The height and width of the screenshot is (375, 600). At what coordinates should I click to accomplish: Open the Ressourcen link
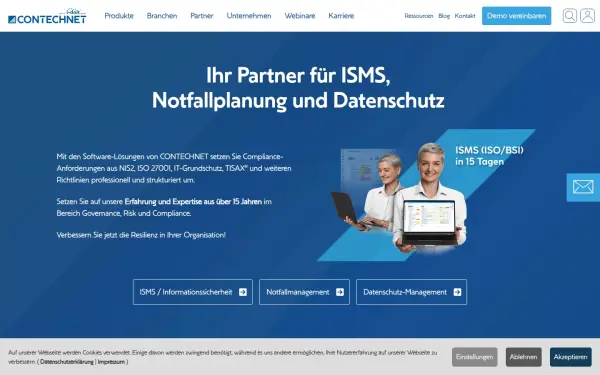[419, 16]
